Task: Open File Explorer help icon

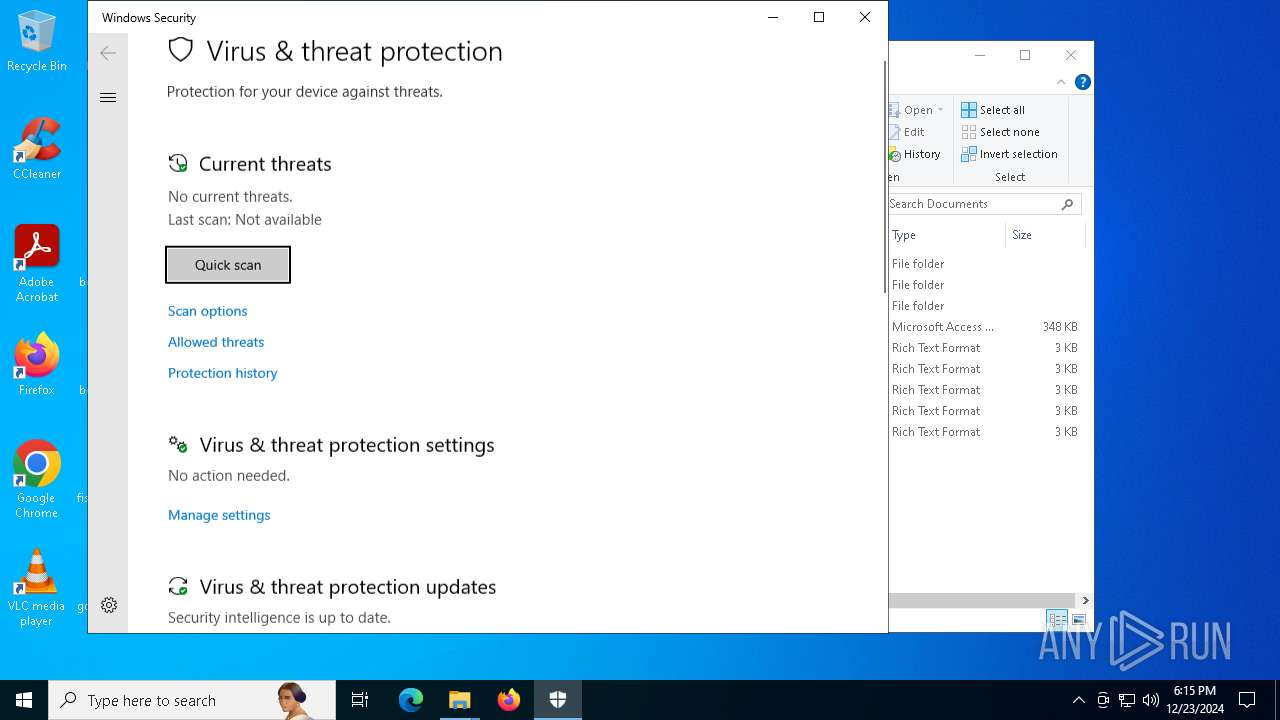Action: pos(1082,82)
